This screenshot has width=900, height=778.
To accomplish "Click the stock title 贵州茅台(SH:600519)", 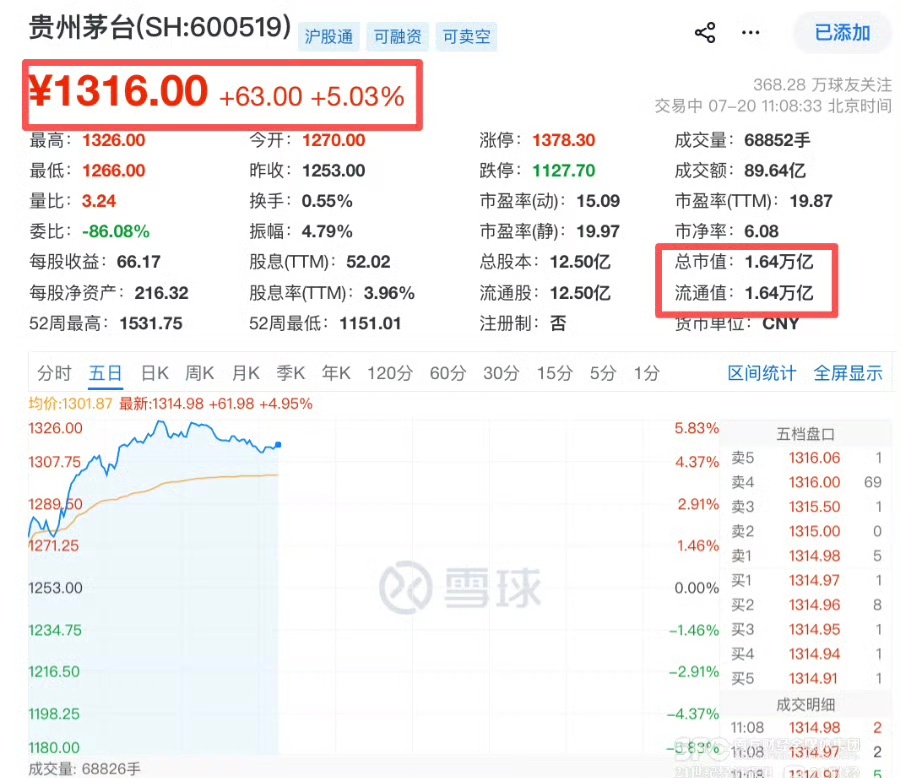I will click(160, 27).
